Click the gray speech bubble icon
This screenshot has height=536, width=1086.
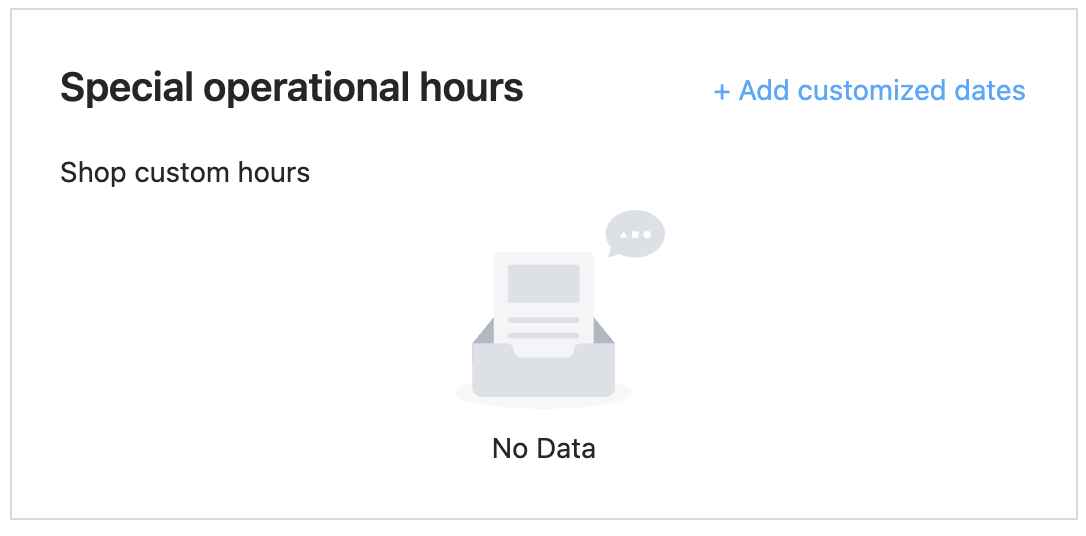pos(635,234)
